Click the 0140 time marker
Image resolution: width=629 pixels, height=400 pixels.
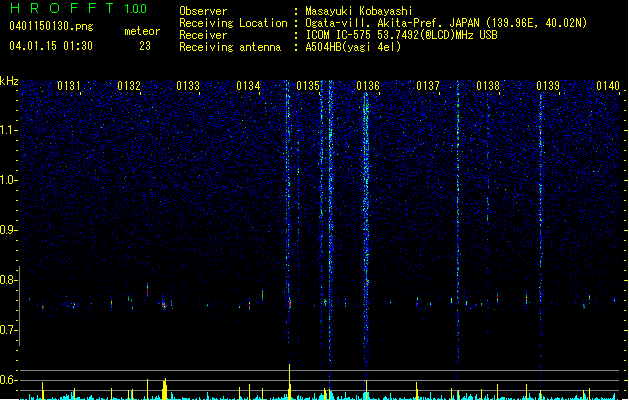coord(608,86)
